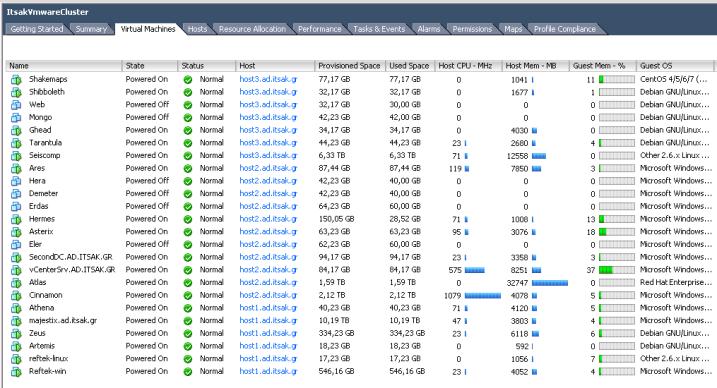Click the green status check icon for Zeus
The height and width of the screenshot is (388, 717).
(187, 334)
